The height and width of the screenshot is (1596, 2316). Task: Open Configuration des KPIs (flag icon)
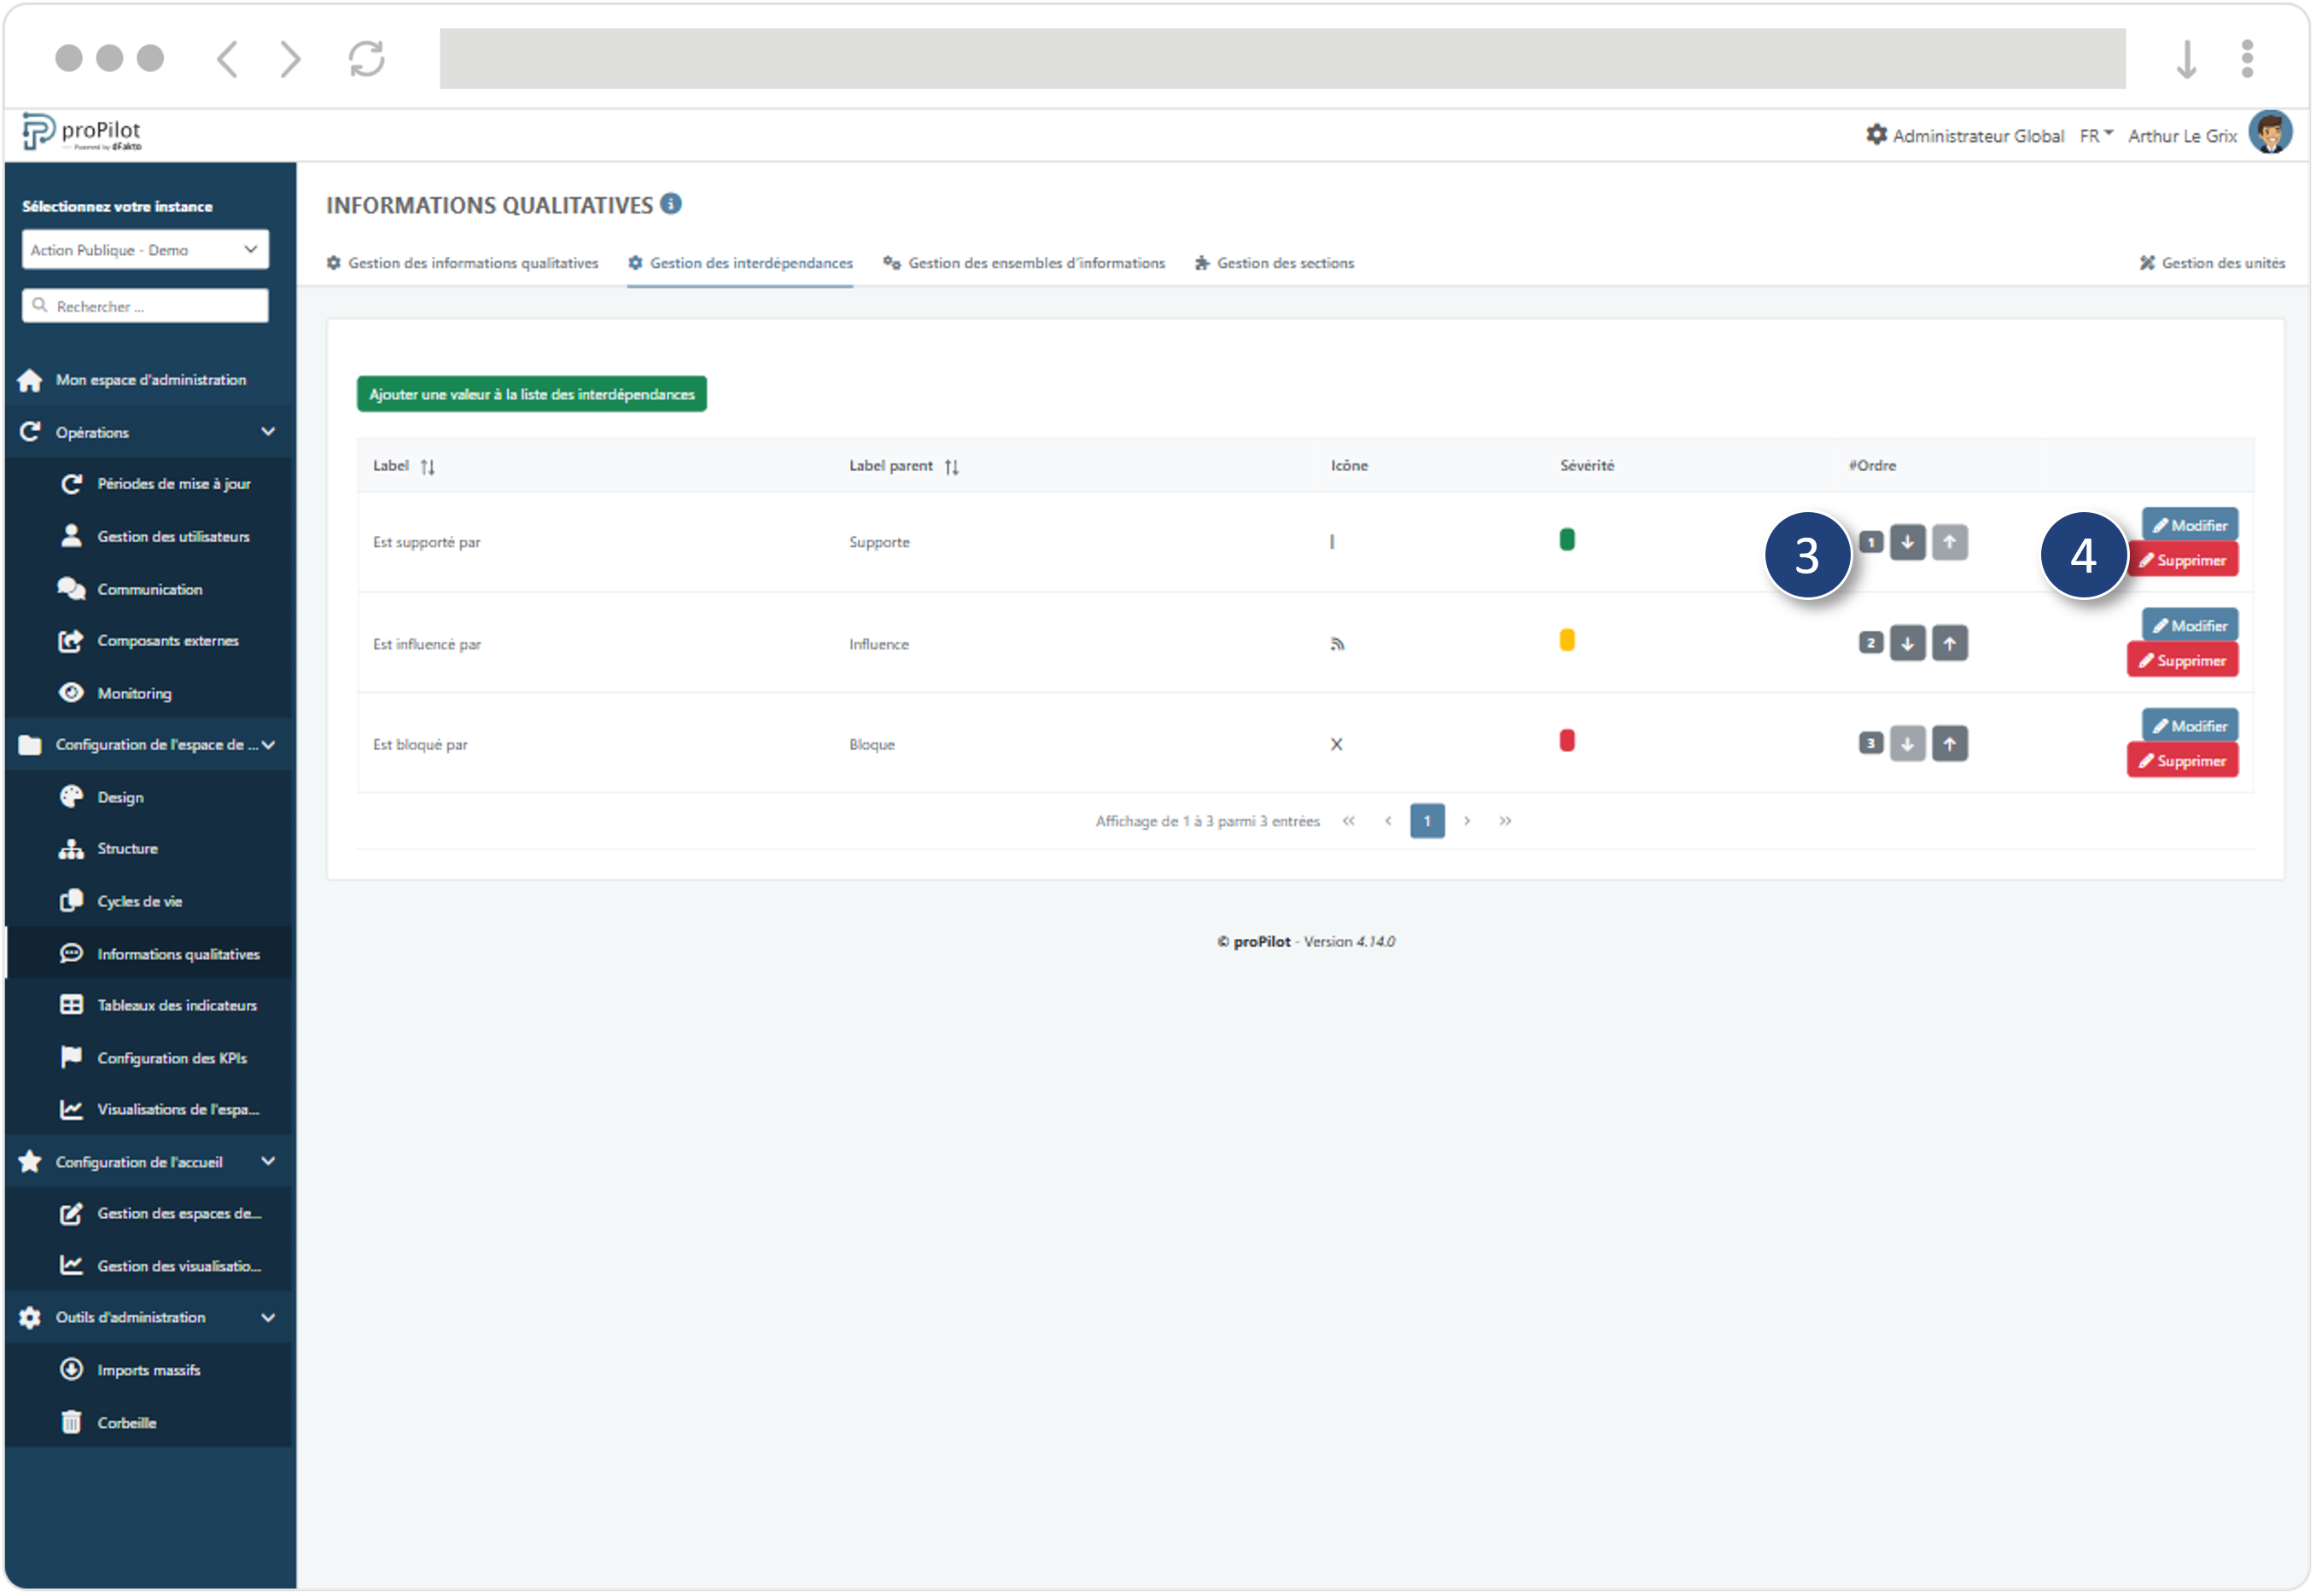point(171,1057)
